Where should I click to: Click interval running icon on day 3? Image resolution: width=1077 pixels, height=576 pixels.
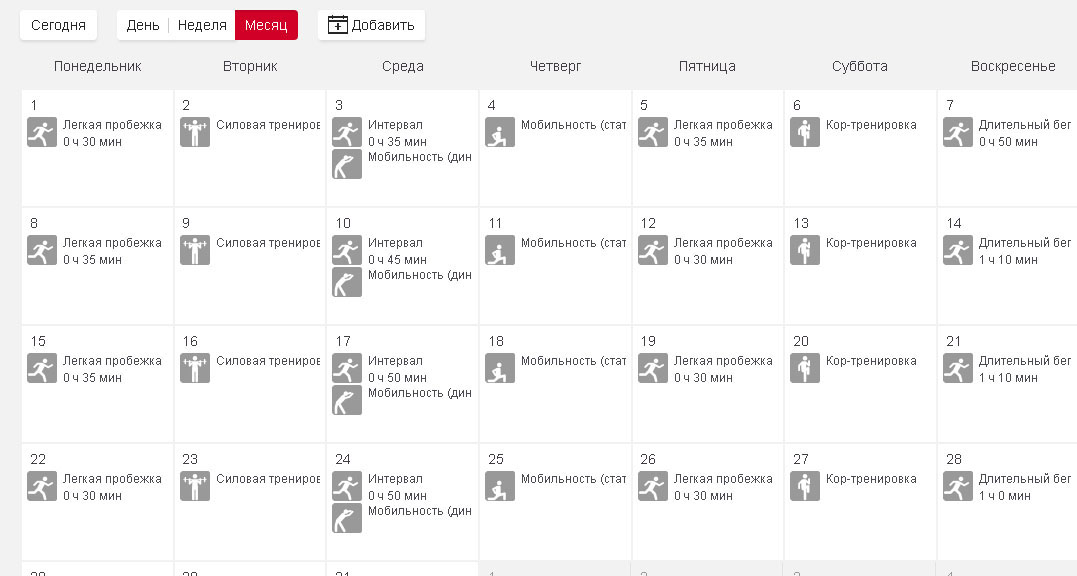tap(347, 133)
